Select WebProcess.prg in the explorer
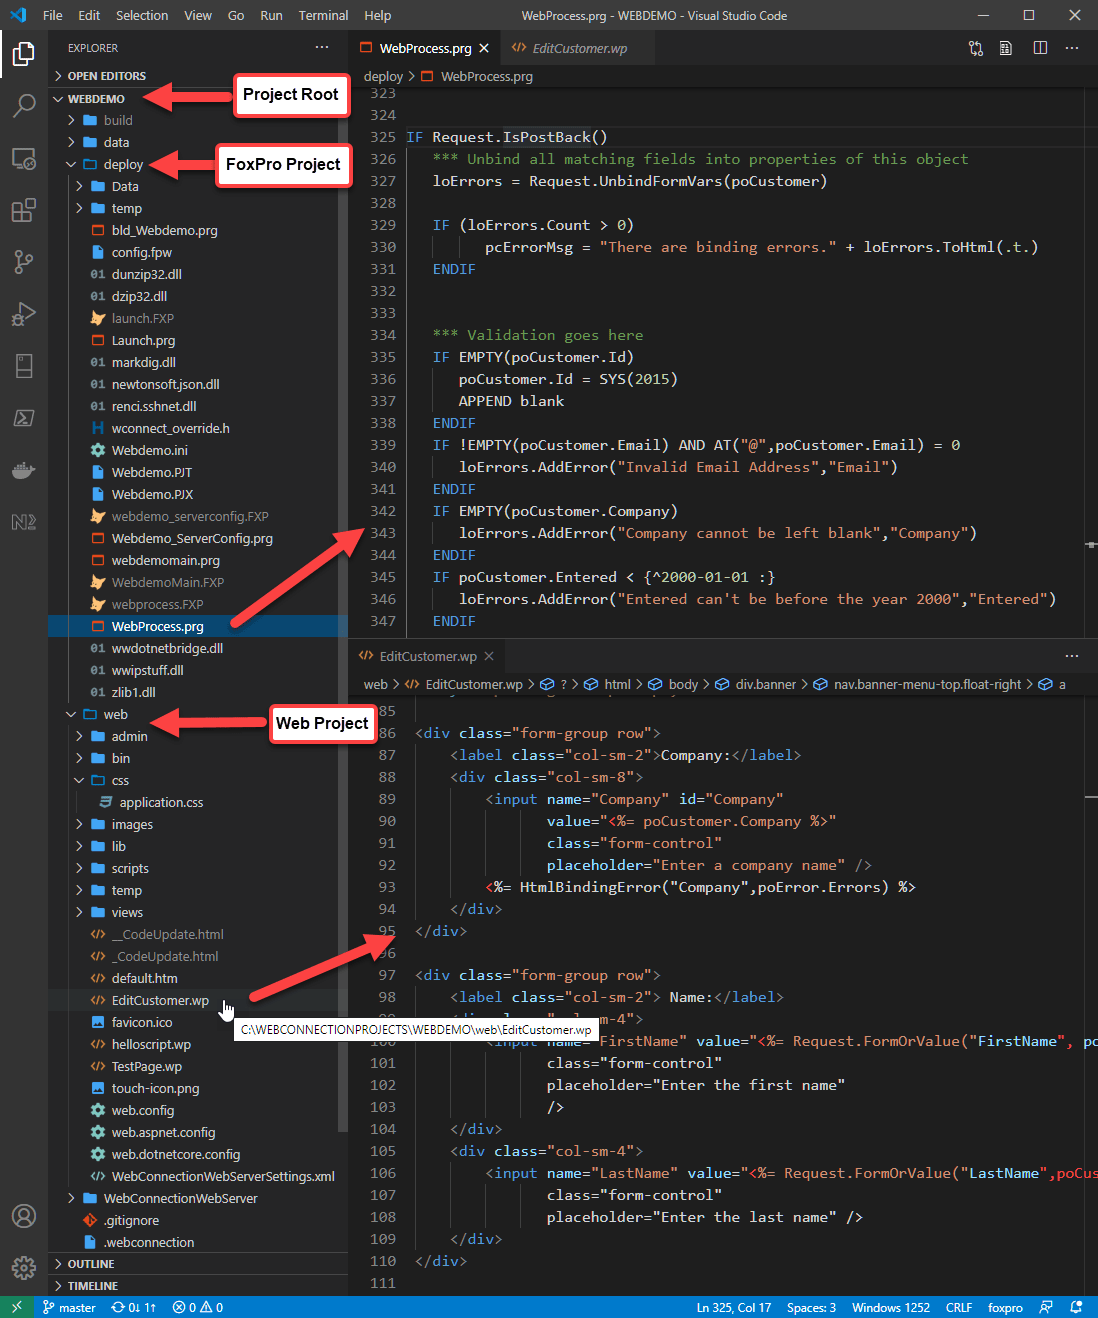Screen dimensions: 1098x1318 click(198, 626)
